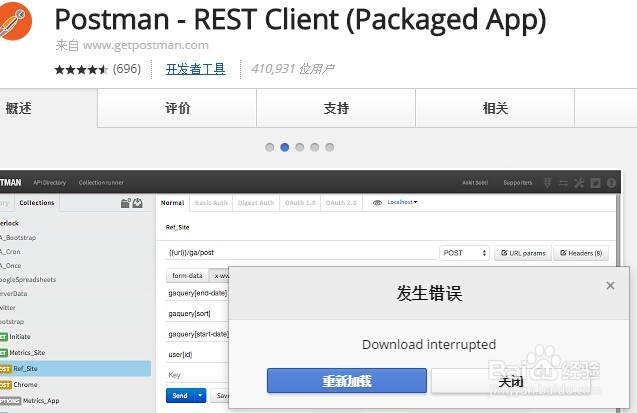Open API Directory in Postman header
This screenshot has width=637, height=413.
(50, 183)
